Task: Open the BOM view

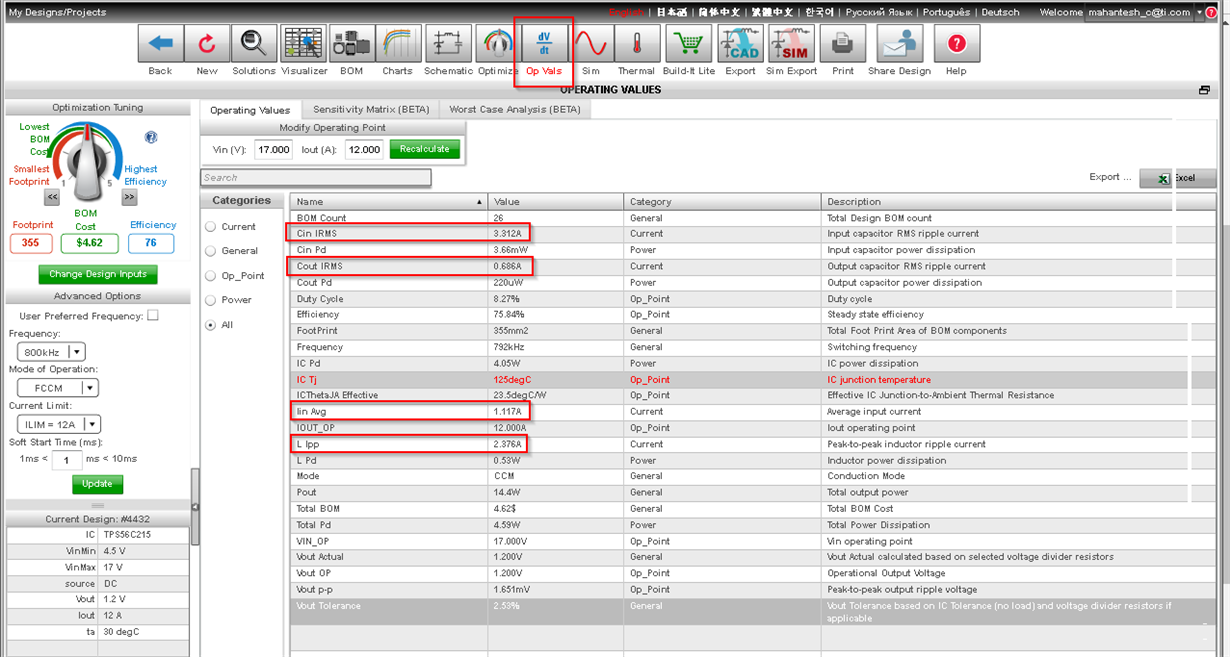Action: 352,44
